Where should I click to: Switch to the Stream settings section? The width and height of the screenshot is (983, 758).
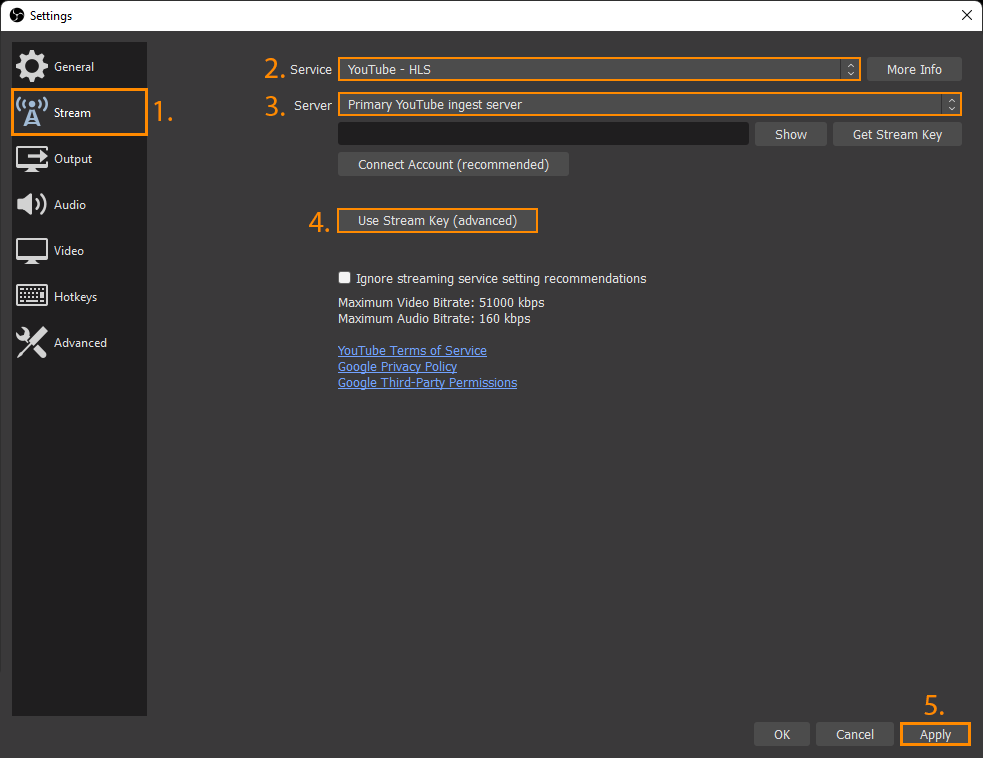79,112
